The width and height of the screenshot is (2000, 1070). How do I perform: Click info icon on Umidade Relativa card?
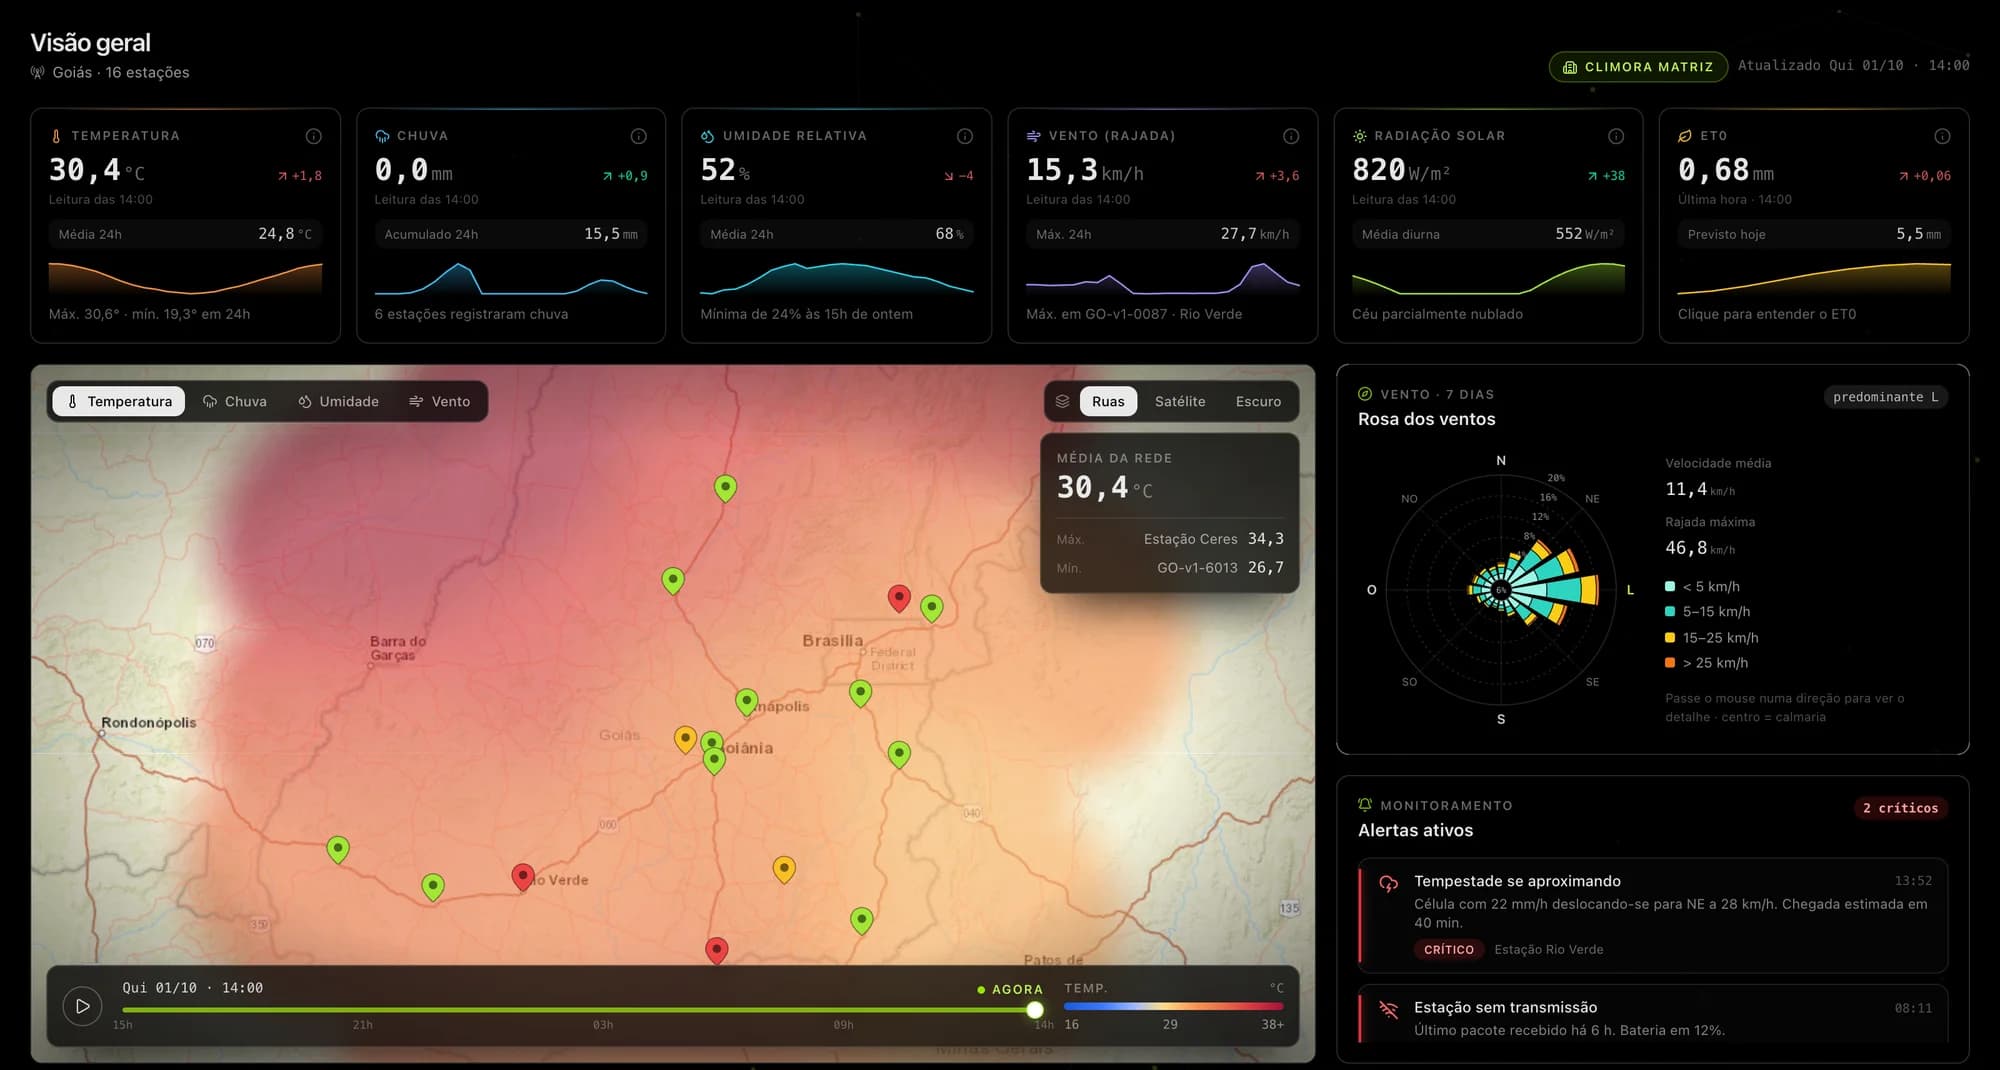964,136
